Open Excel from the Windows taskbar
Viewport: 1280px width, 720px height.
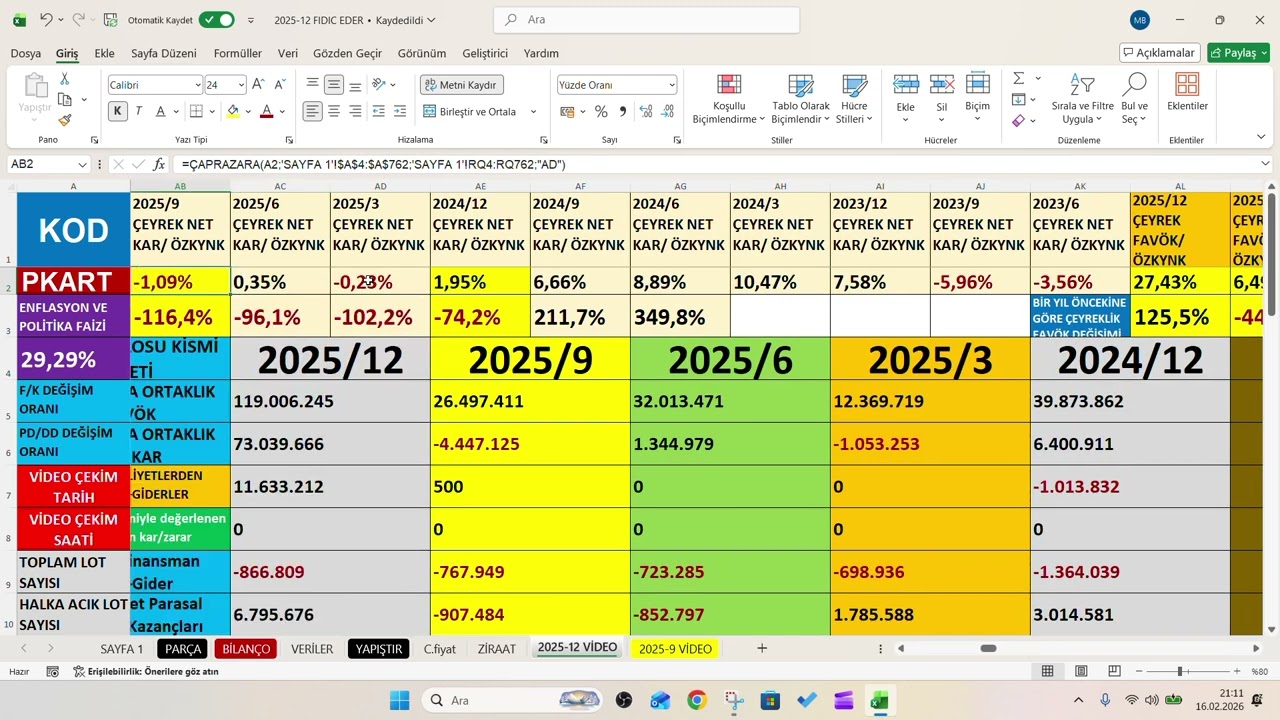(x=880, y=700)
